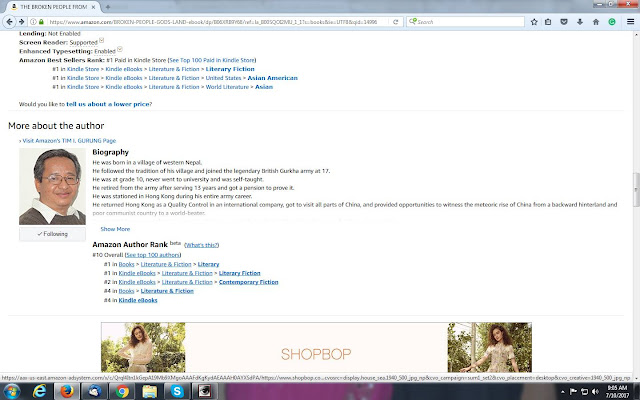This screenshot has width=640, height=400.
Task: Open See Top 100 Paid in Kindle Store
Action: [212, 60]
